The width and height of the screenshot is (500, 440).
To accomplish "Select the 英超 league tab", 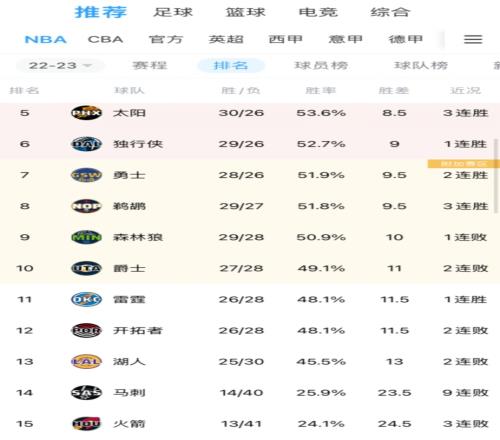I will click(226, 39).
